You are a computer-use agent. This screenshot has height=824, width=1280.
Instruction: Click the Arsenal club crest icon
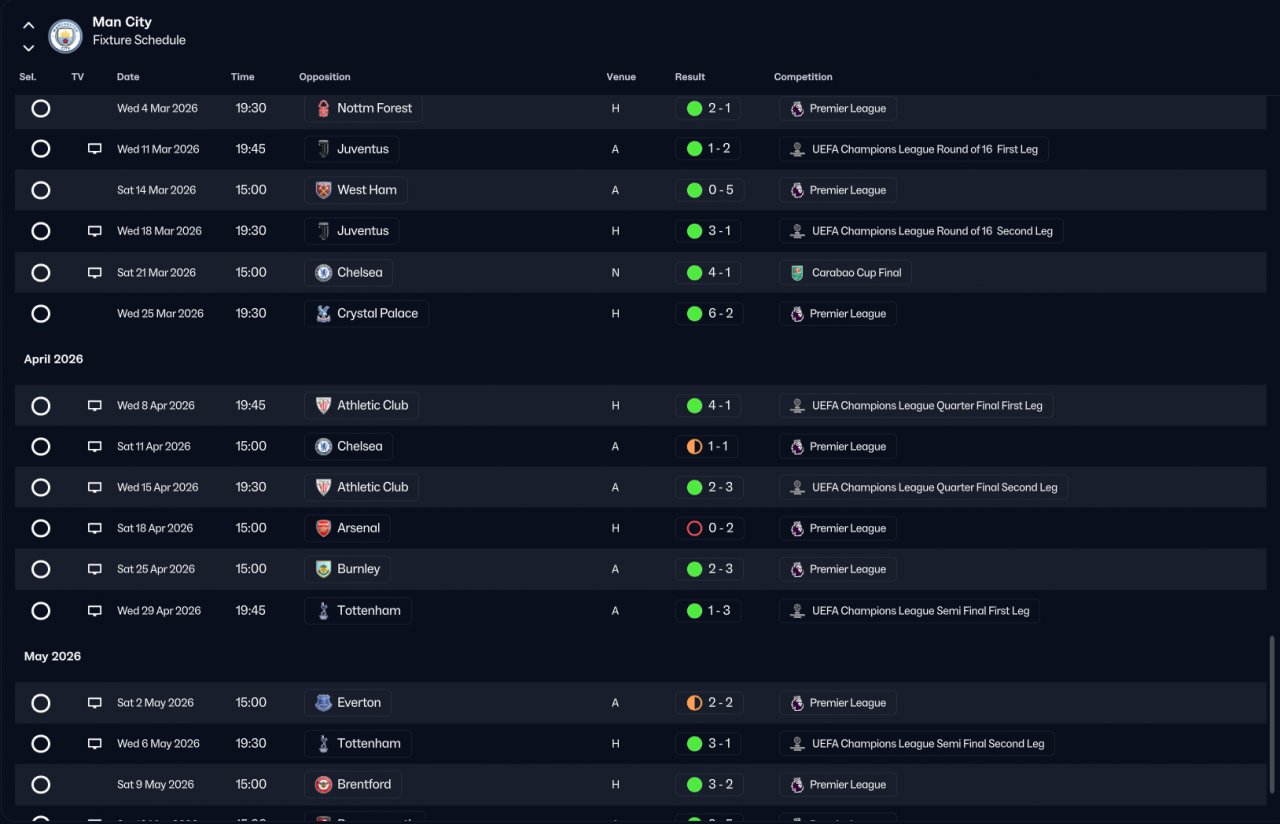pos(323,528)
